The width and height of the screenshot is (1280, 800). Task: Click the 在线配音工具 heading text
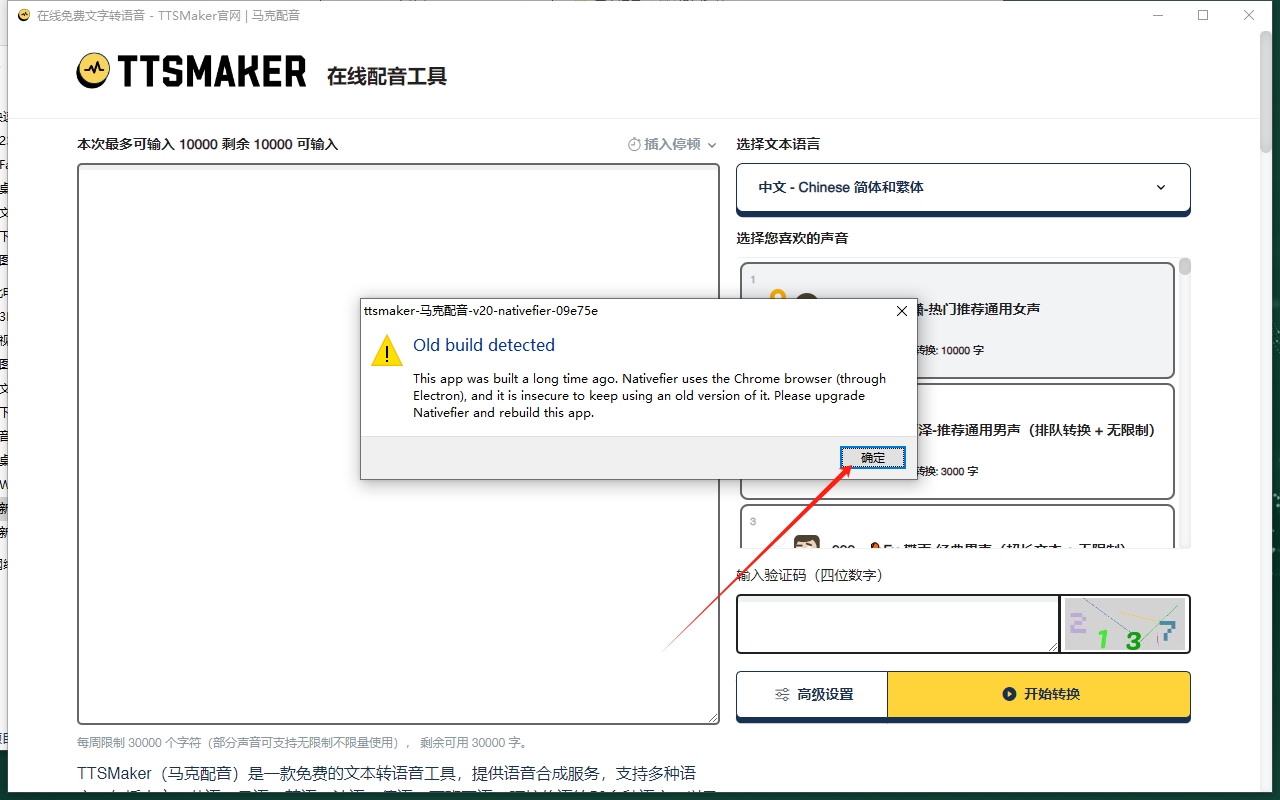387,76
